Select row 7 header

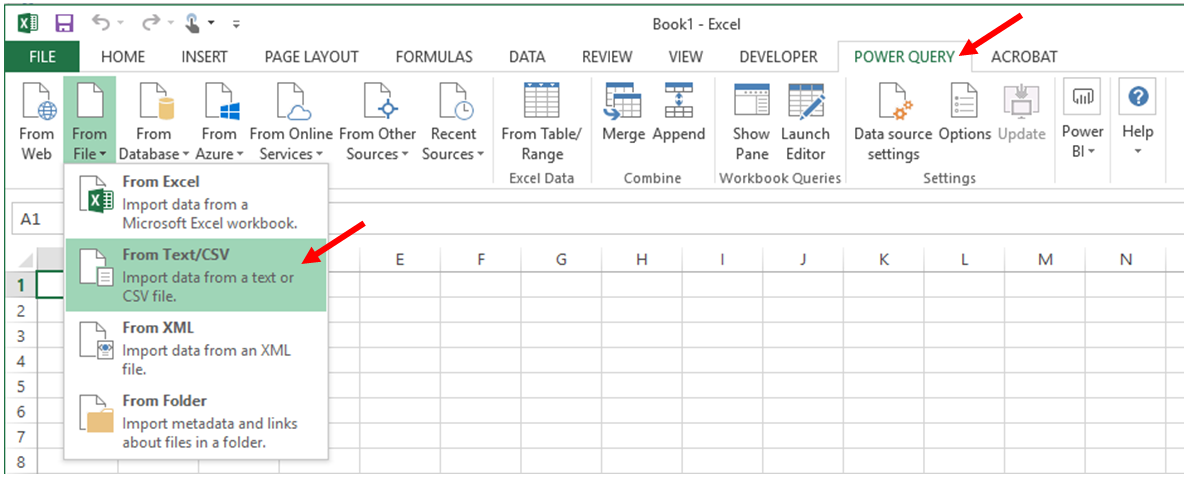click(x=21, y=437)
